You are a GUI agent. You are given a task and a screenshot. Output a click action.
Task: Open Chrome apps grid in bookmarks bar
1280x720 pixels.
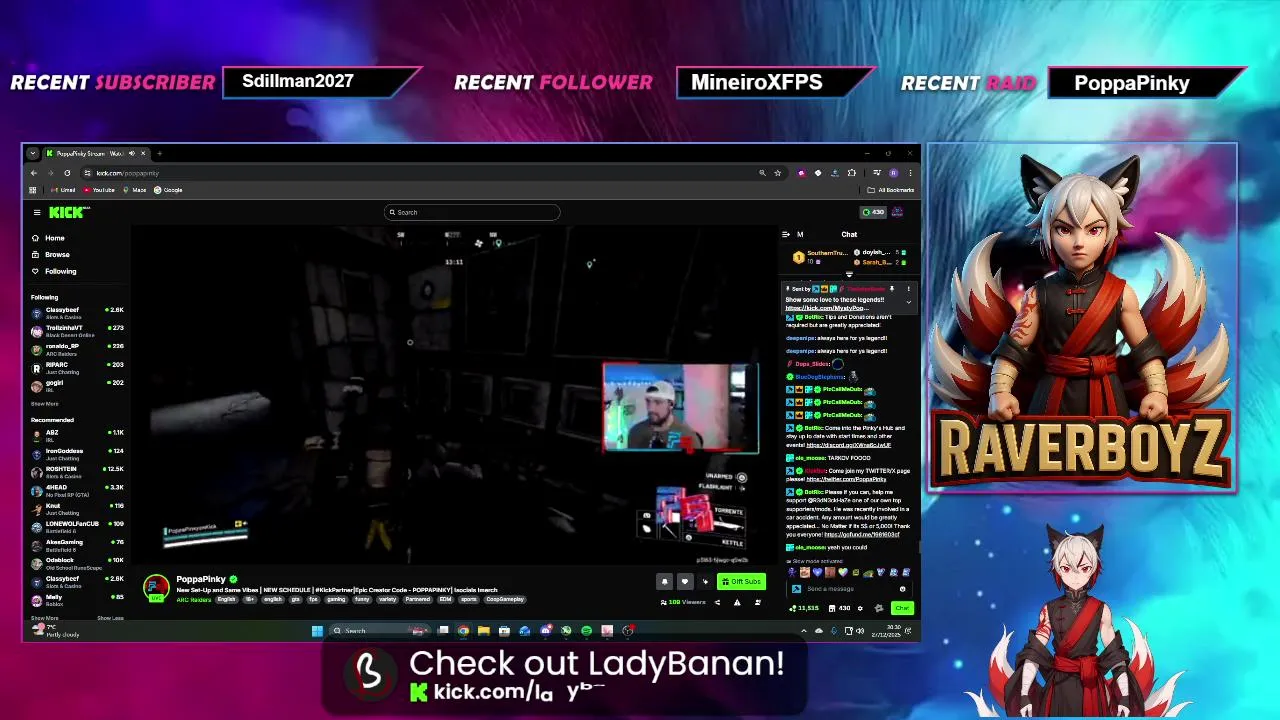tap(32, 190)
